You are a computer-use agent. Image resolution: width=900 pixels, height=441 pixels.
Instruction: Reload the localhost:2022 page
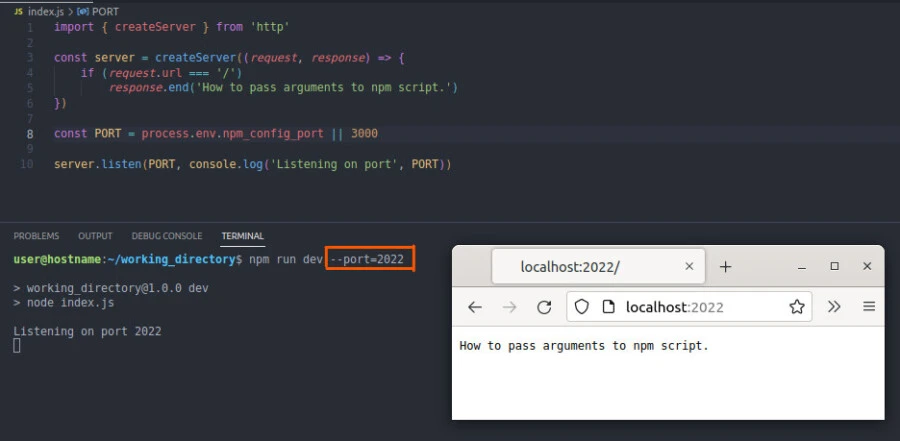544,307
